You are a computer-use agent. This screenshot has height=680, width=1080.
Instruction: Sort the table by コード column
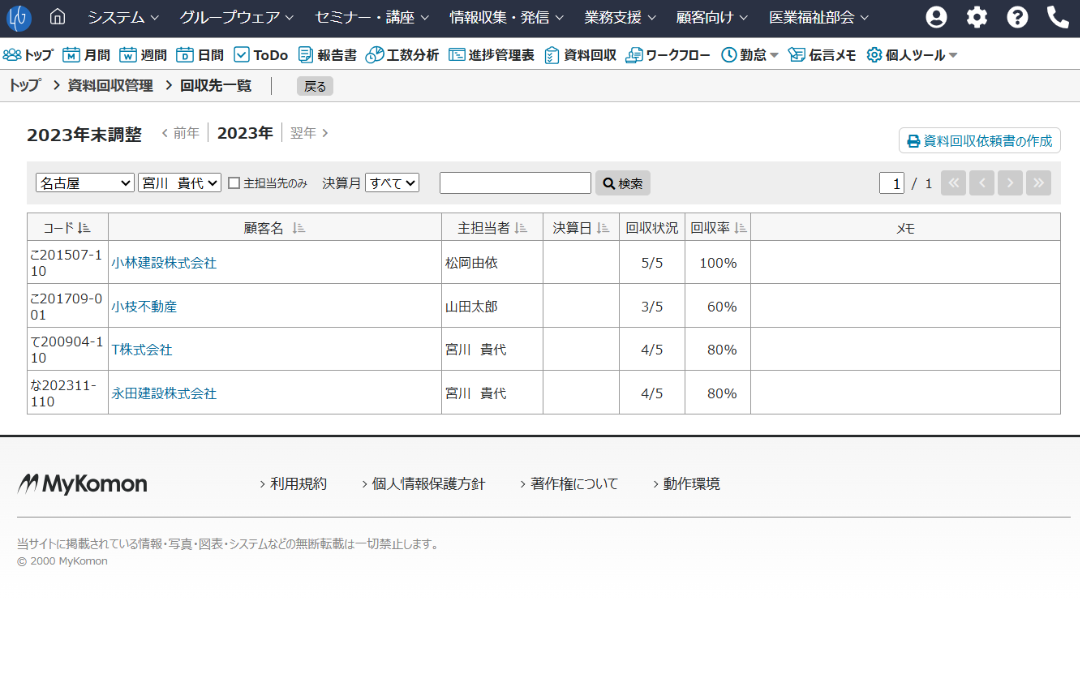(x=84, y=228)
